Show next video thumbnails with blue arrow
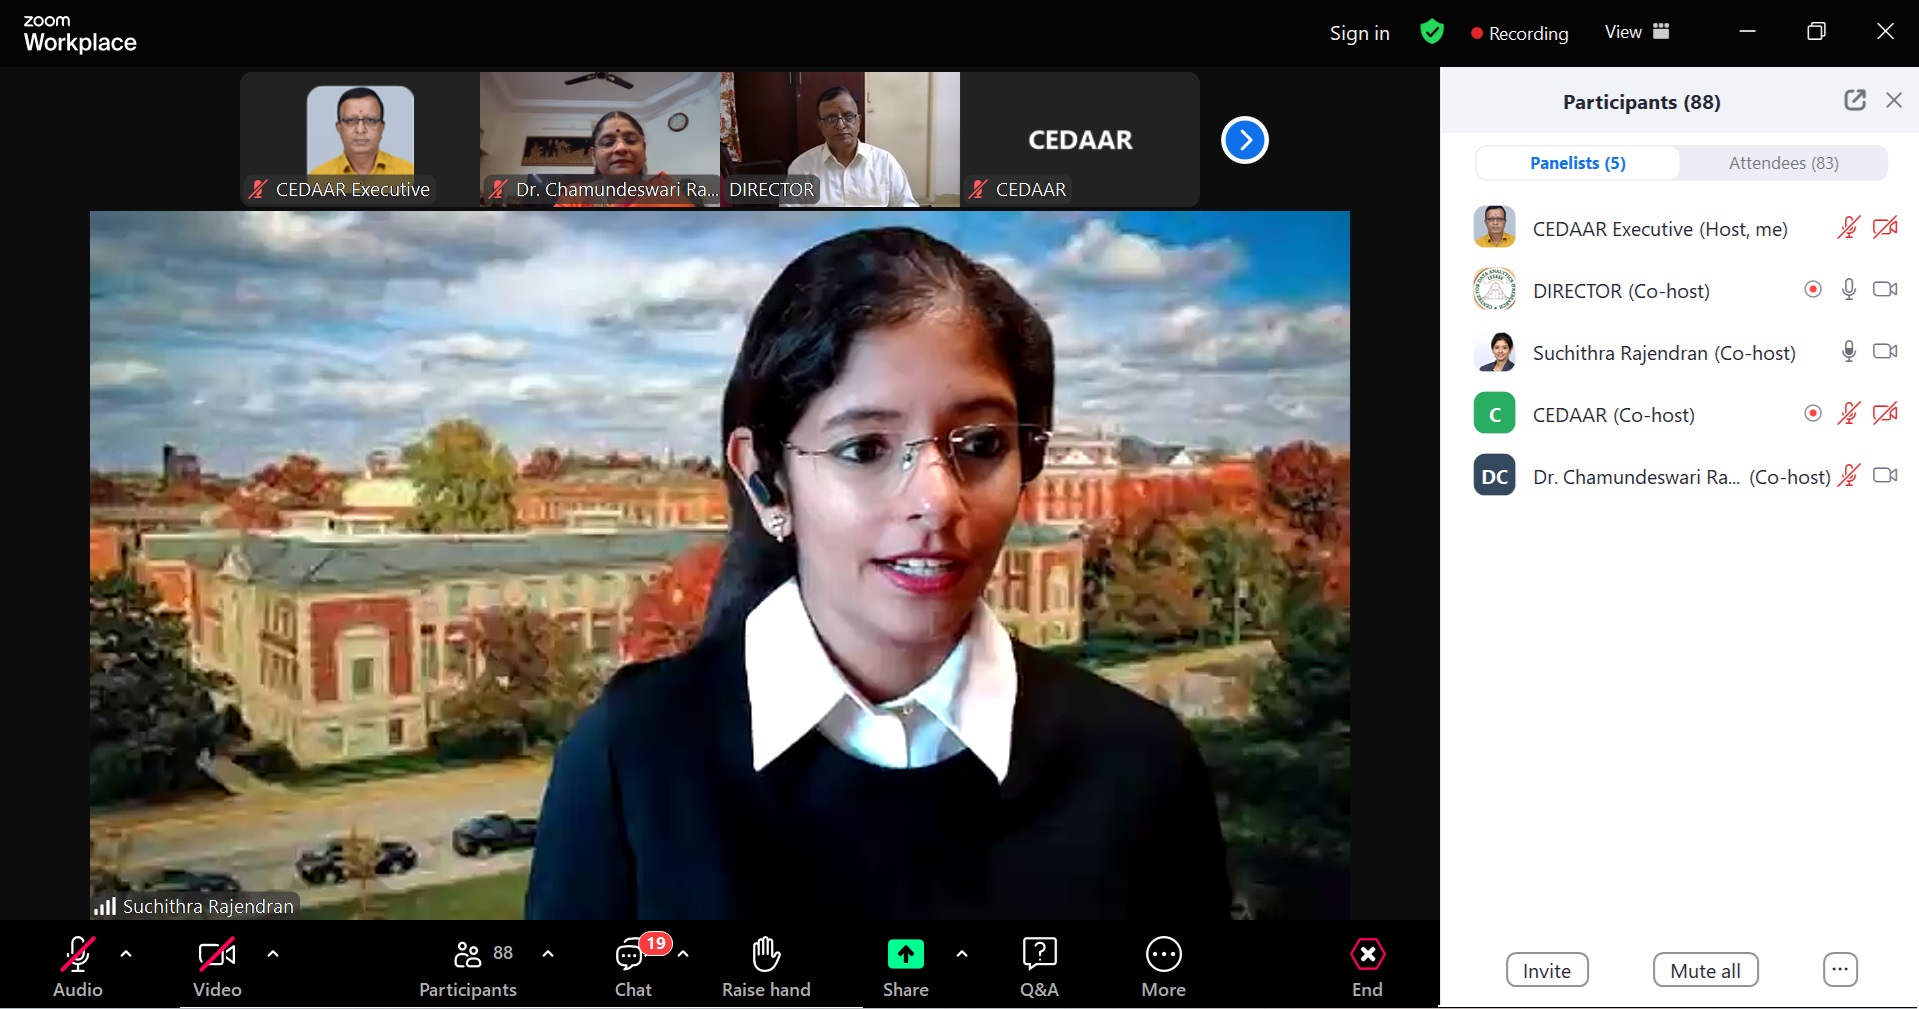 [1244, 140]
